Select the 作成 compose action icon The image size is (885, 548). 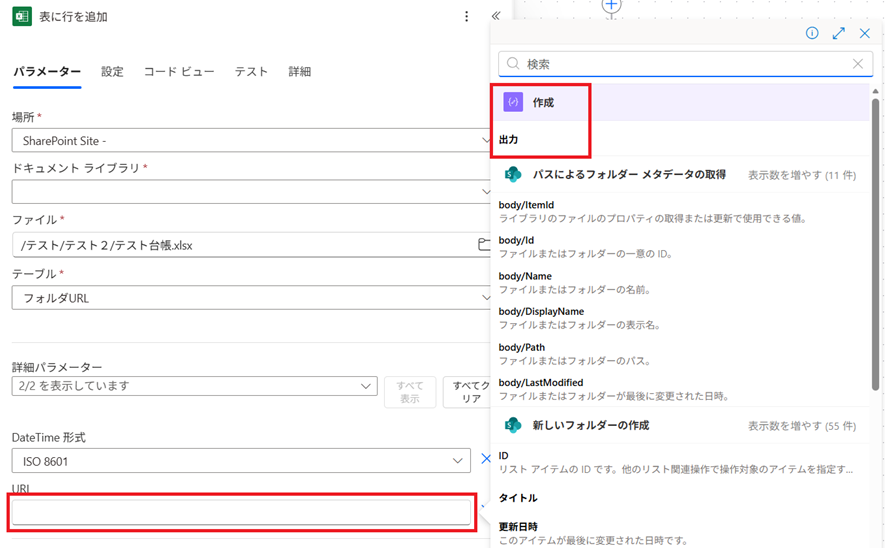click(x=513, y=103)
